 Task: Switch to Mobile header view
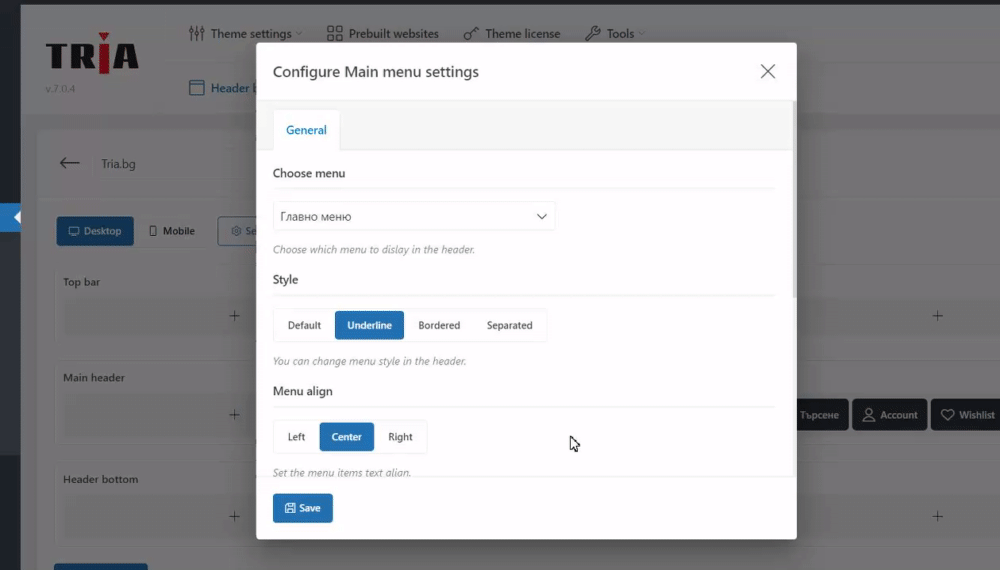(172, 231)
